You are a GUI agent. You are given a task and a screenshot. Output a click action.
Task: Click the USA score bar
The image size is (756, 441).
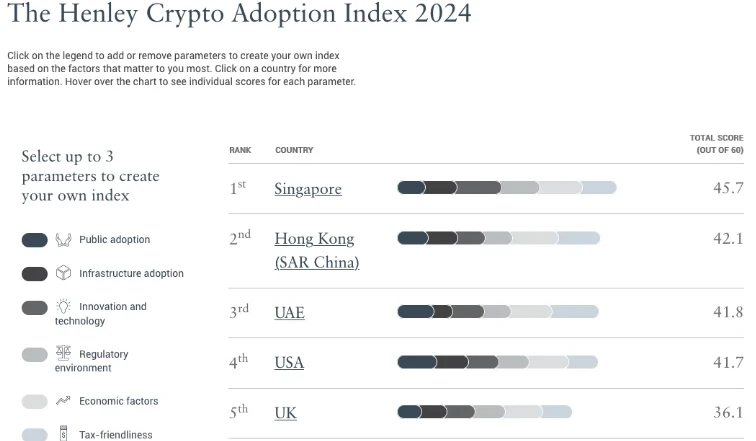497,362
